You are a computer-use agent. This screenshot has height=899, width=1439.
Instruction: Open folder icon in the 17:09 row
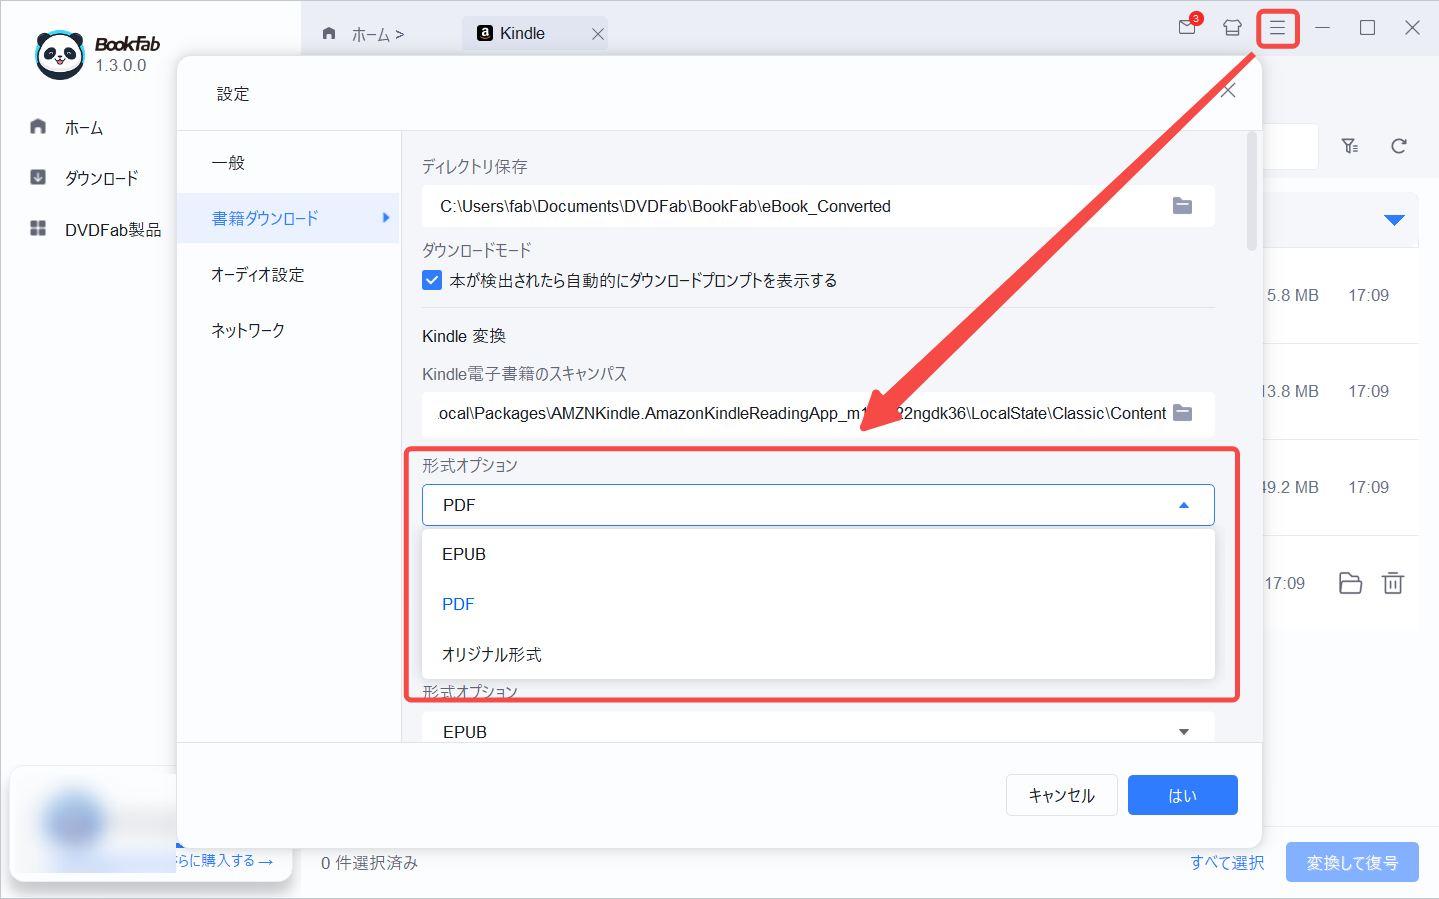click(1350, 583)
